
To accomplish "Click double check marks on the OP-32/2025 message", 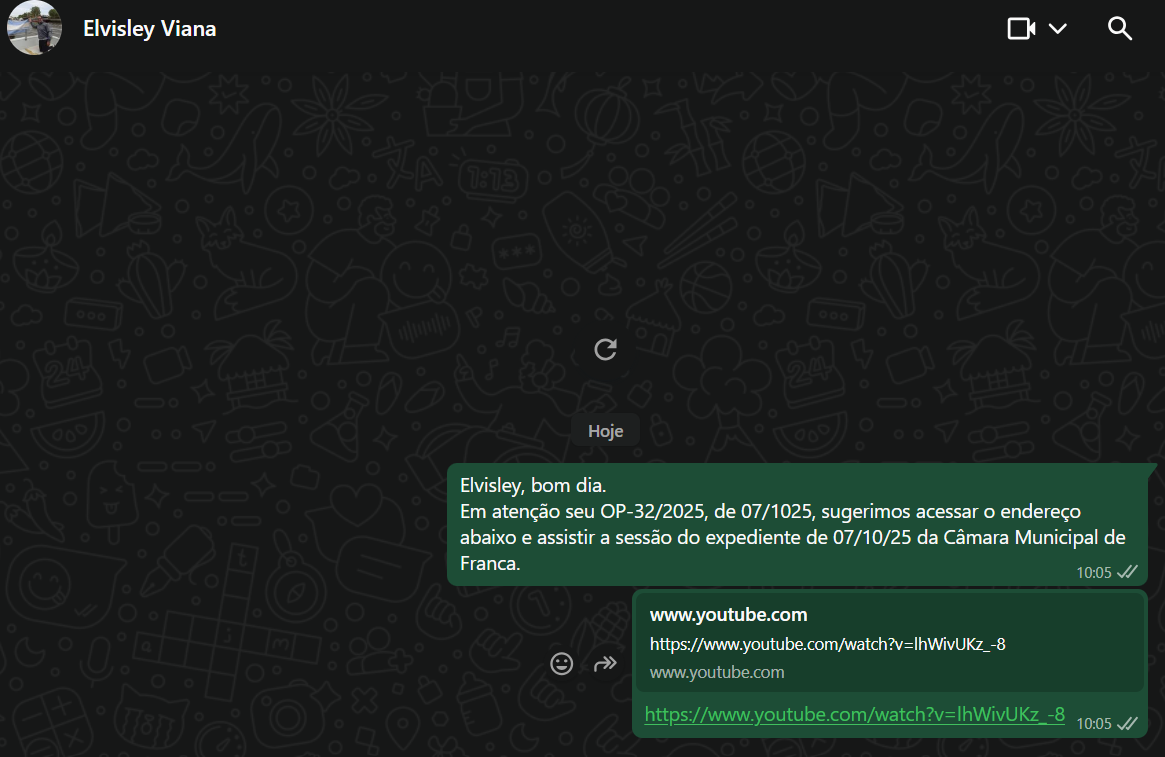I will (1128, 572).
